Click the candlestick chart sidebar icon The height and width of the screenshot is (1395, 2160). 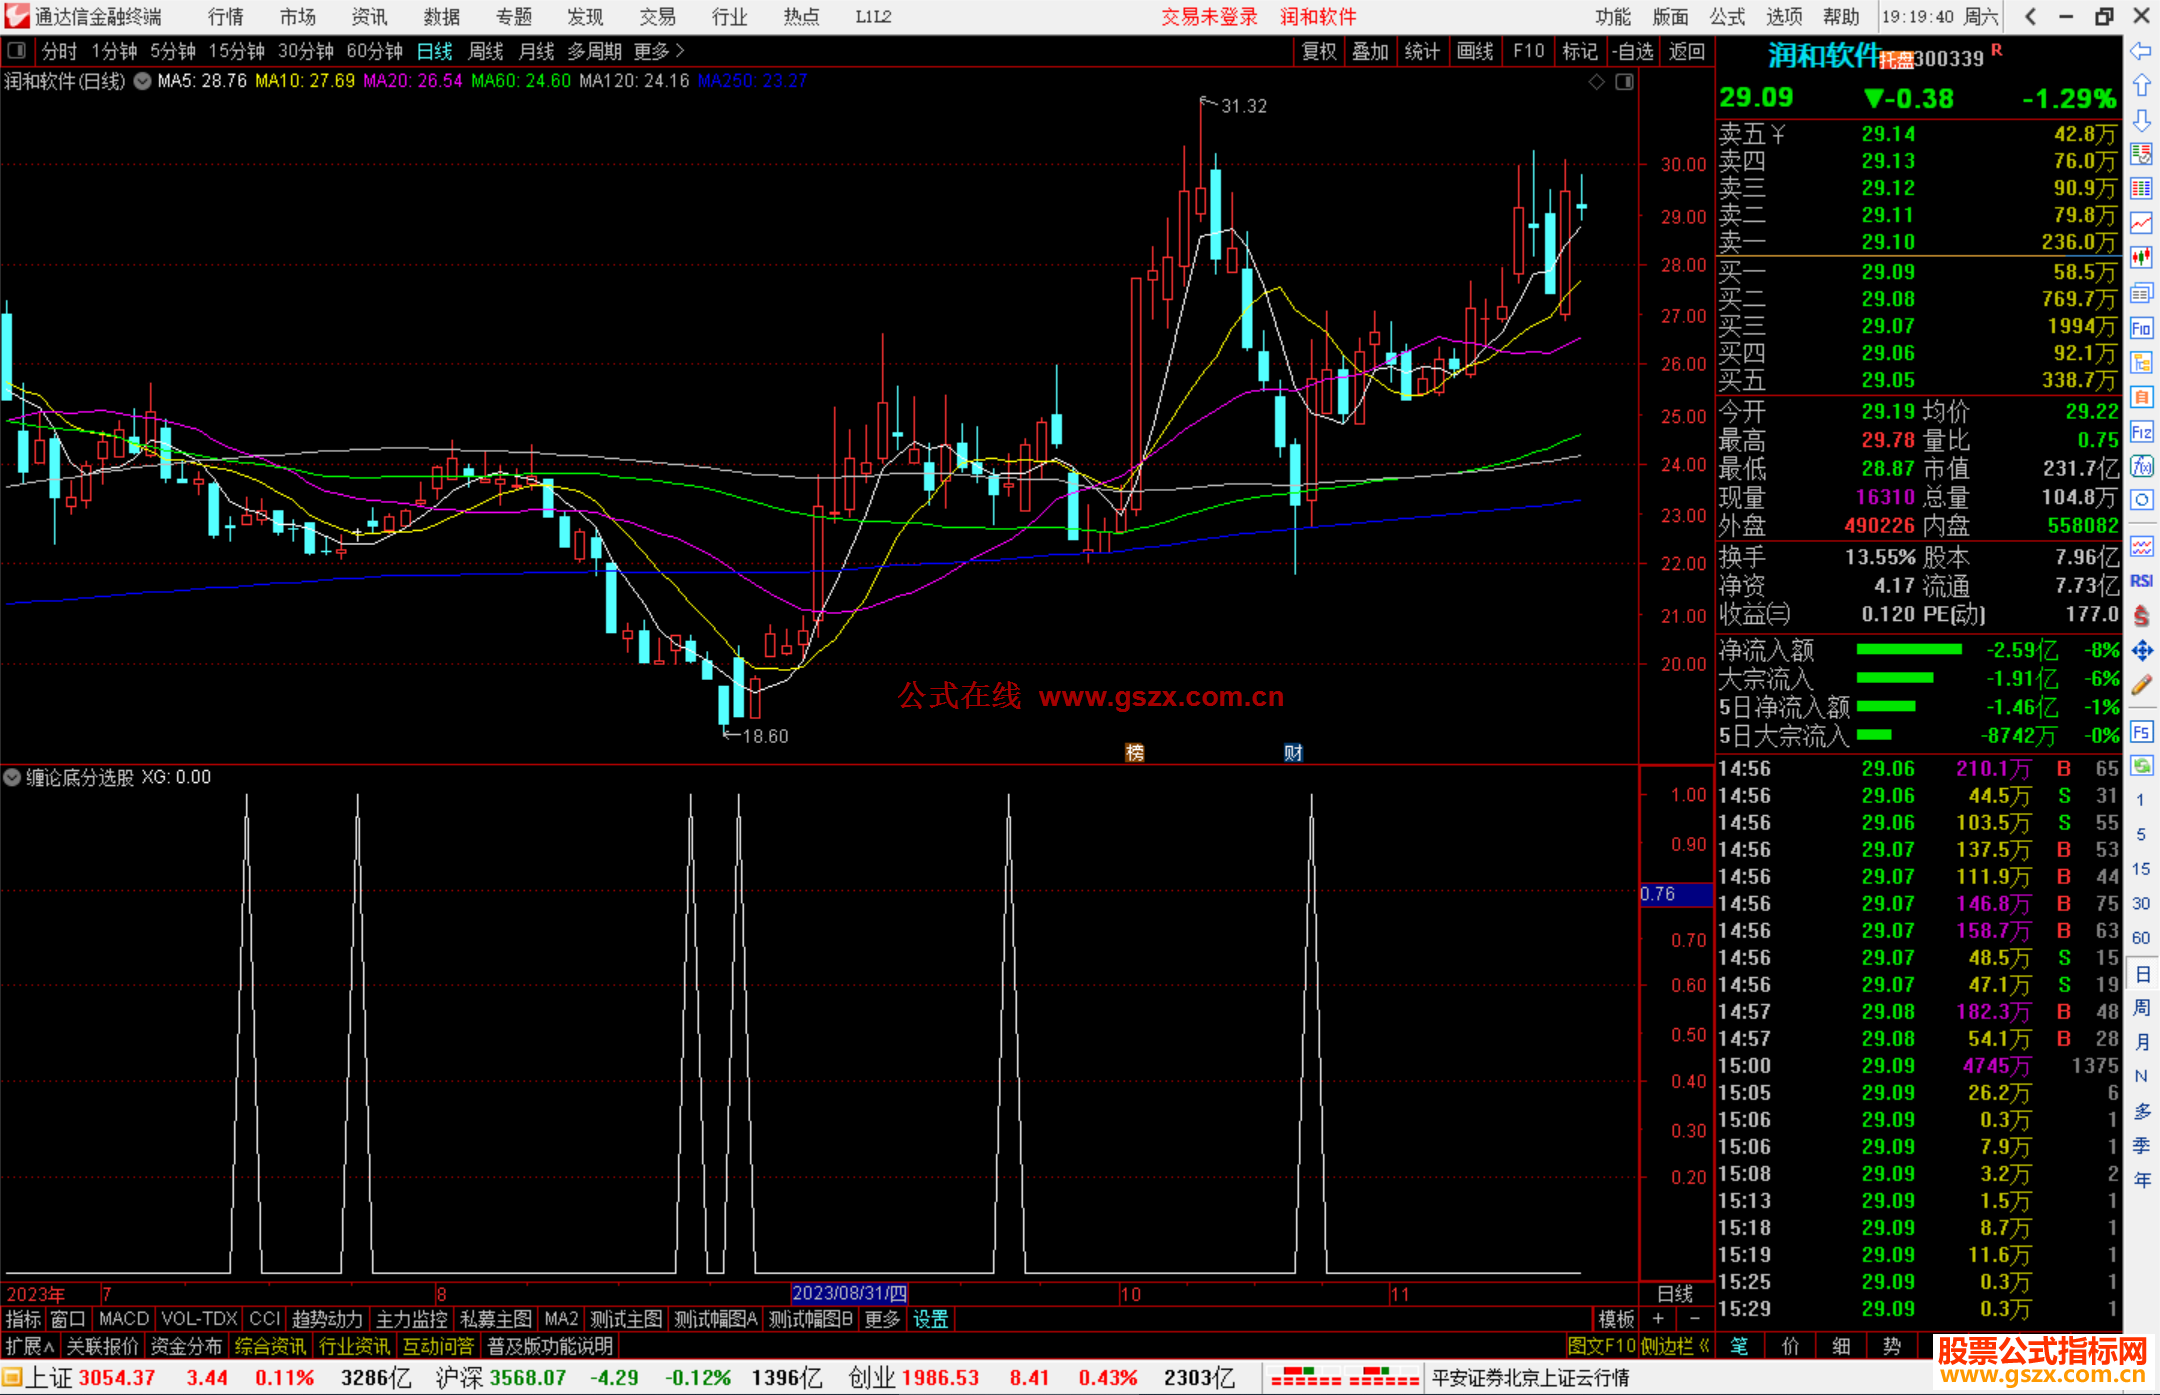tap(2141, 257)
